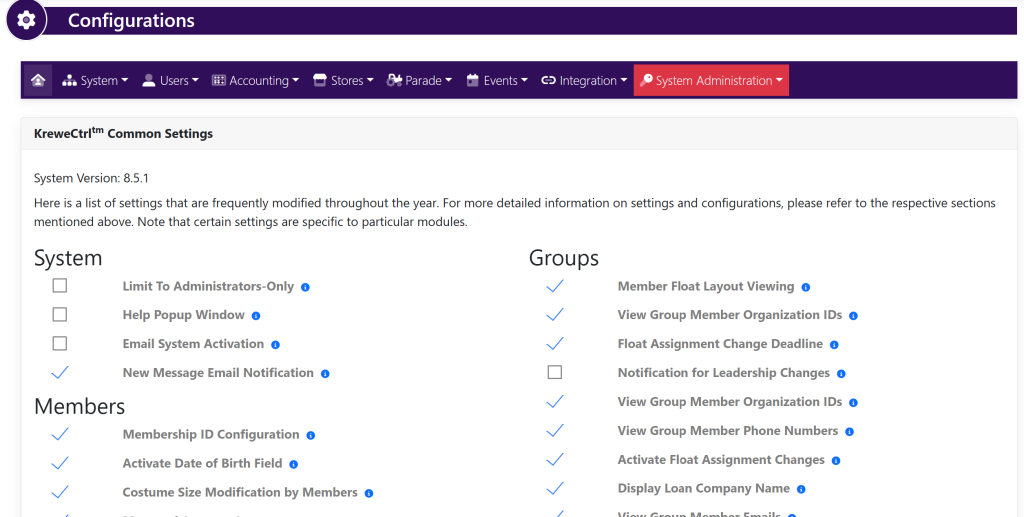Click the home icon in navigation bar

click(x=38, y=80)
